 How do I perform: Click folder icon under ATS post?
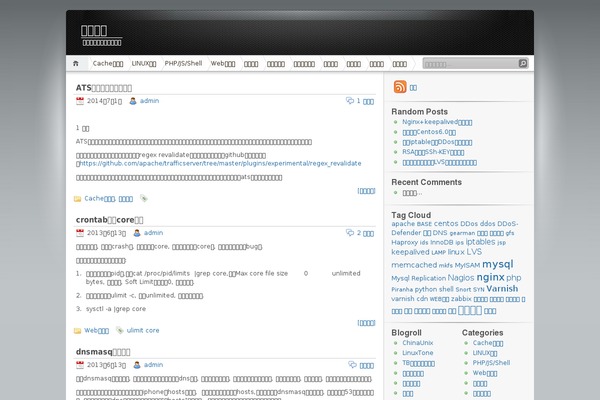78,199
